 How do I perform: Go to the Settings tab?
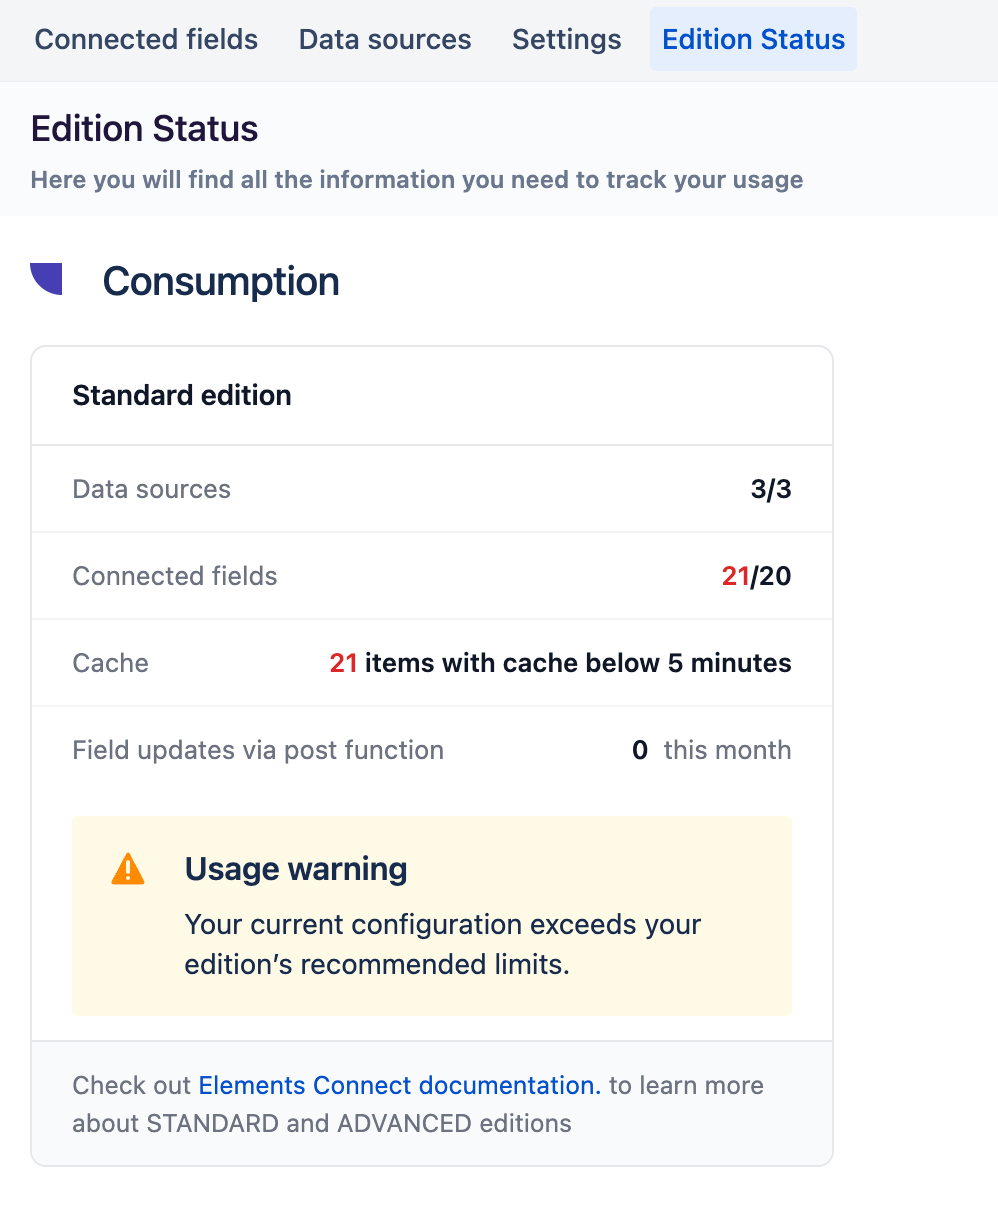click(x=566, y=40)
